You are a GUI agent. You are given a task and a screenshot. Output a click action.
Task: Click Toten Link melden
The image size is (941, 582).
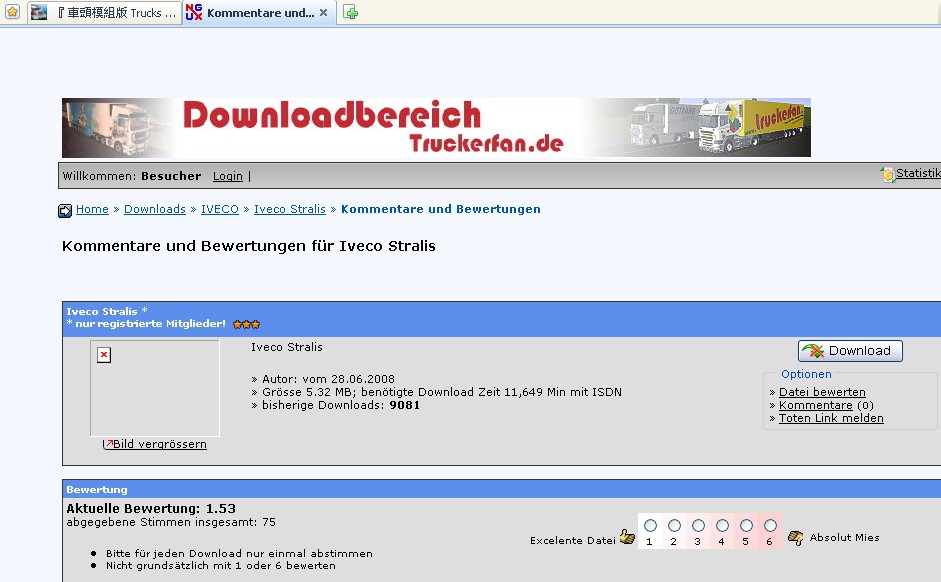[831, 418]
